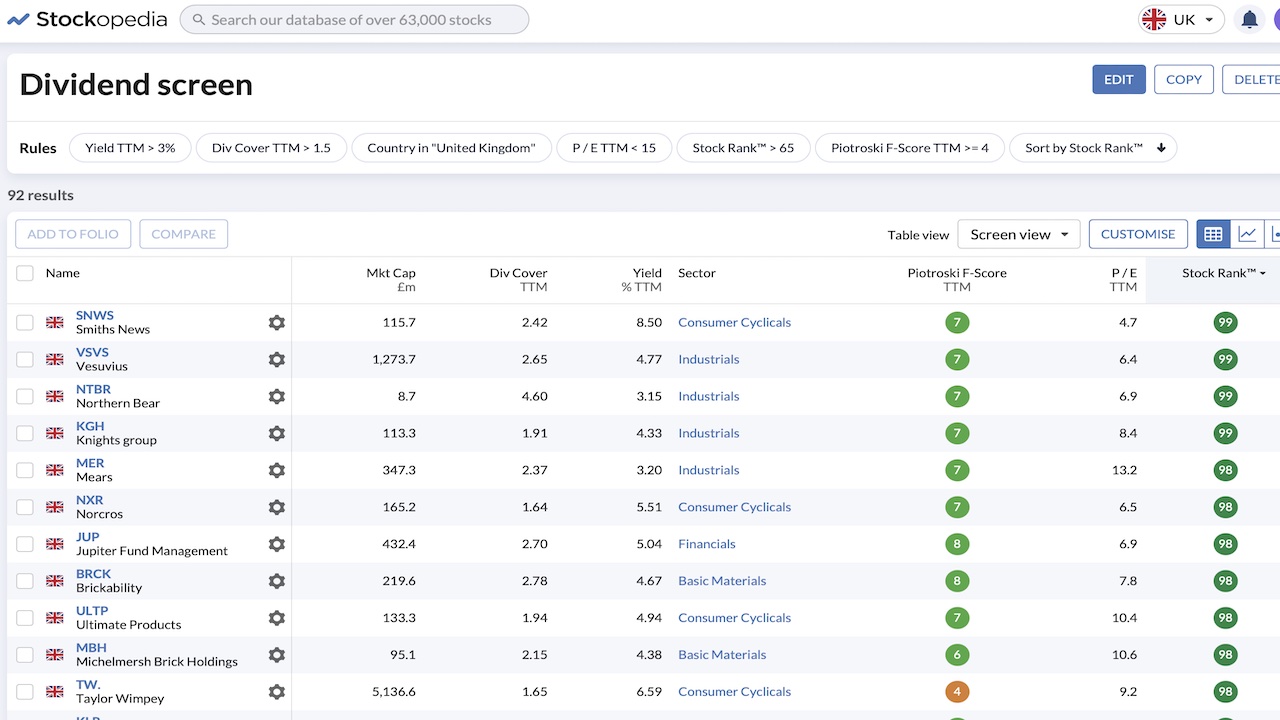This screenshot has height=720, width=1280.
Task: Tick checkbox for Brickability
Action: [x=25, y=581]
